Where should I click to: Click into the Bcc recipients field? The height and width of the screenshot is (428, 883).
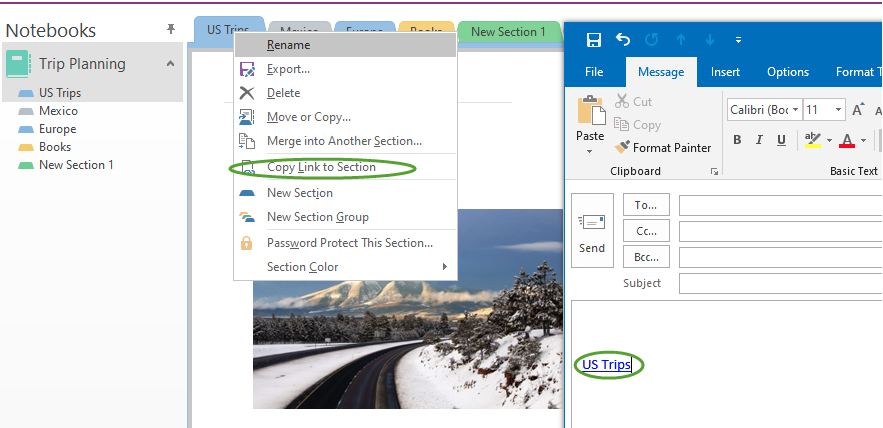point(781,257)
